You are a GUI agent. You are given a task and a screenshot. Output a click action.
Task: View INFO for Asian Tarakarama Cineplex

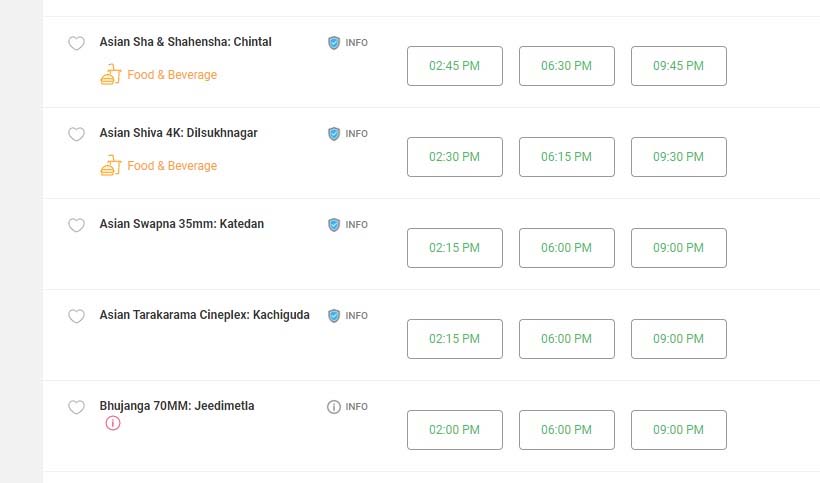[348, 315]
